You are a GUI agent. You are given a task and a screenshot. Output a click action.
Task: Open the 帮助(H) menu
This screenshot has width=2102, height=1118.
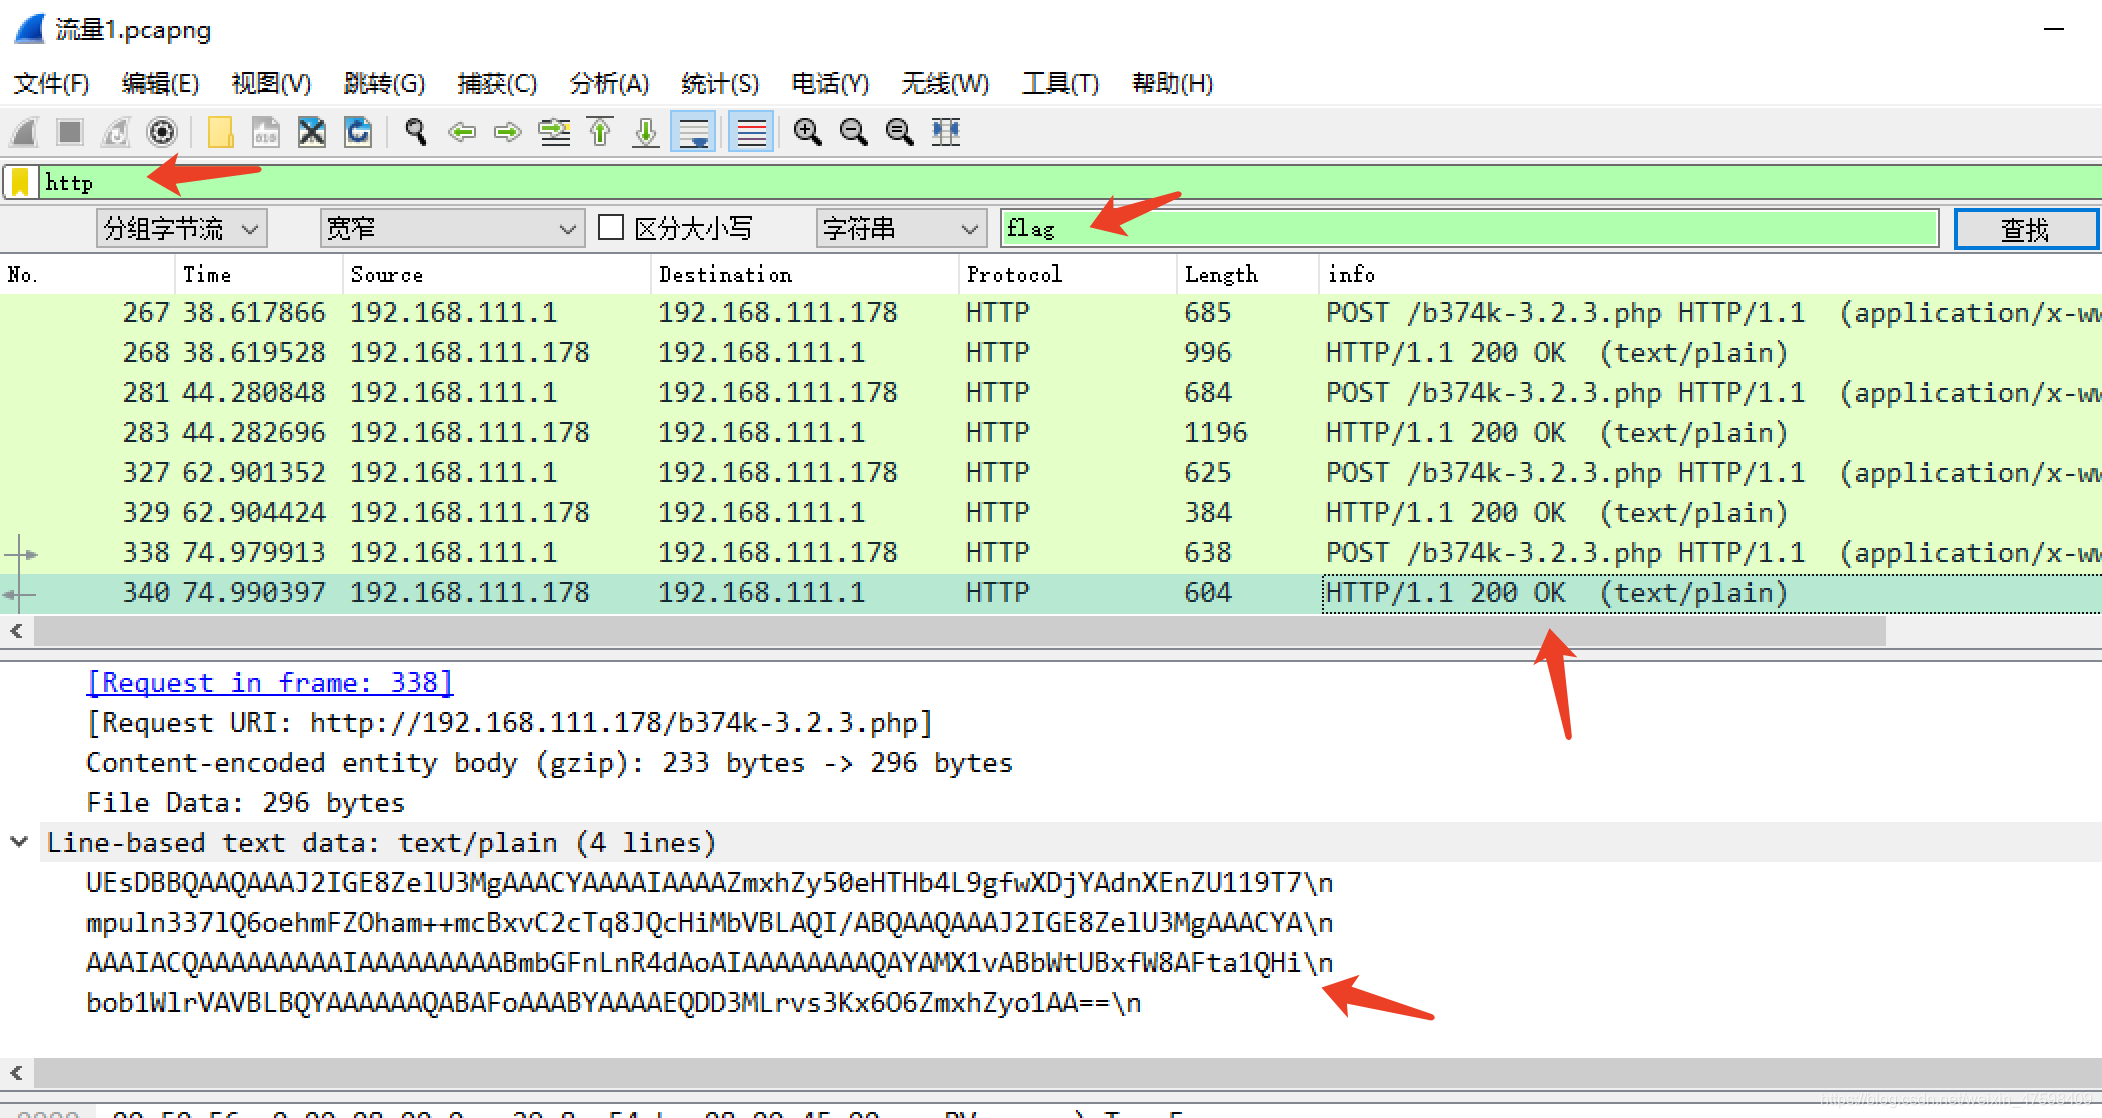pos(1172,84)
